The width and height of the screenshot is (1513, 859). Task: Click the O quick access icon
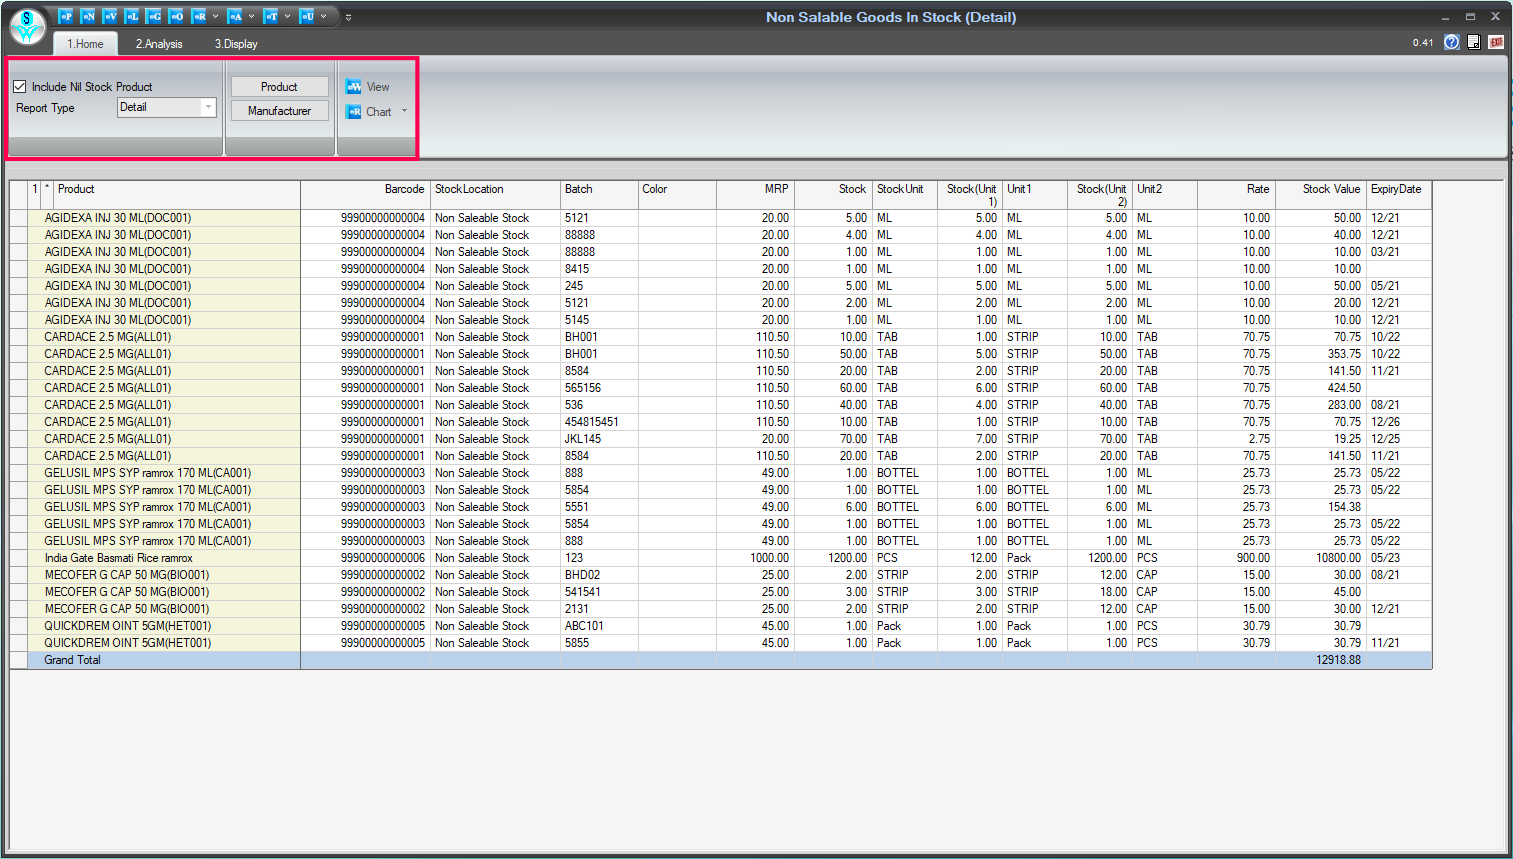click(x=176, y=16)
